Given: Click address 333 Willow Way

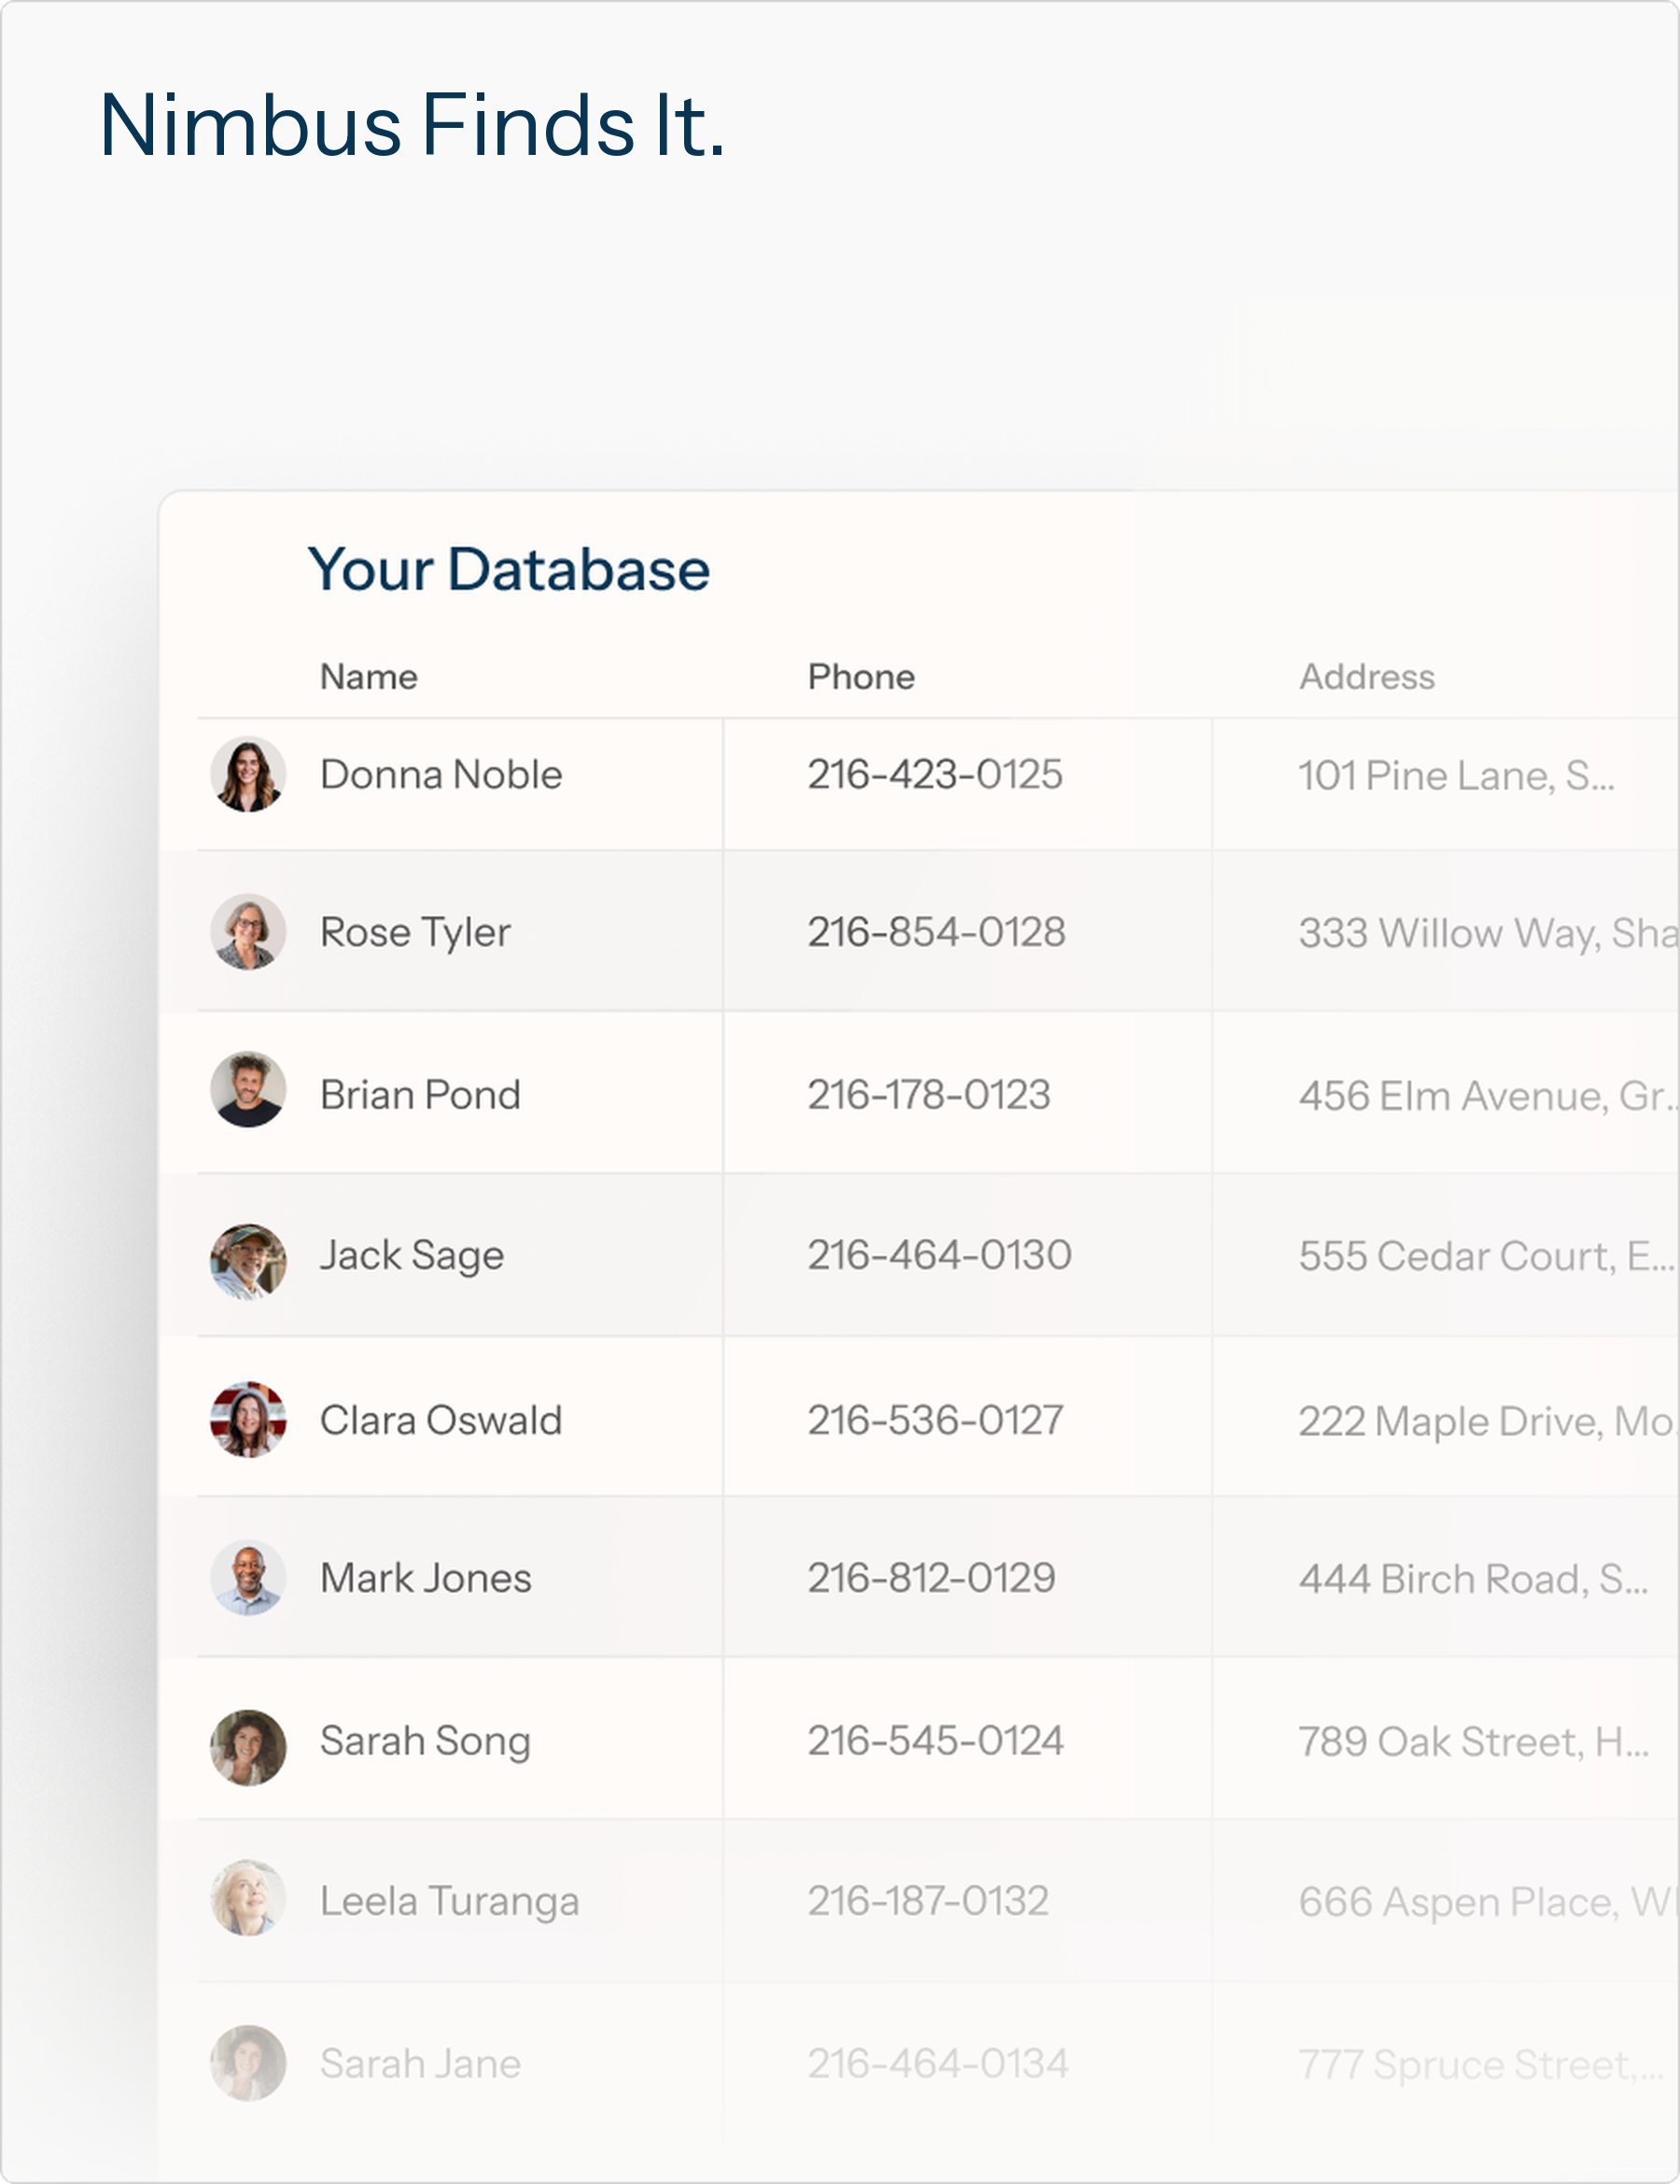Looking at the screenshot, I should point(1488,934).
